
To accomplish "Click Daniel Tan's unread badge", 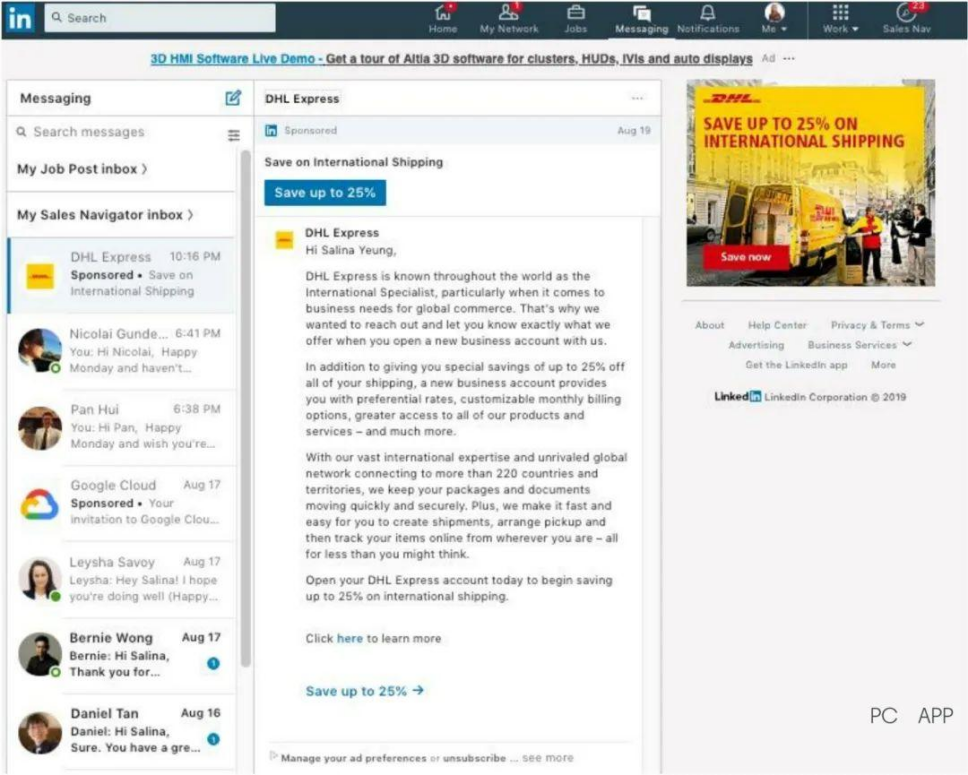I will click(213, 739).
